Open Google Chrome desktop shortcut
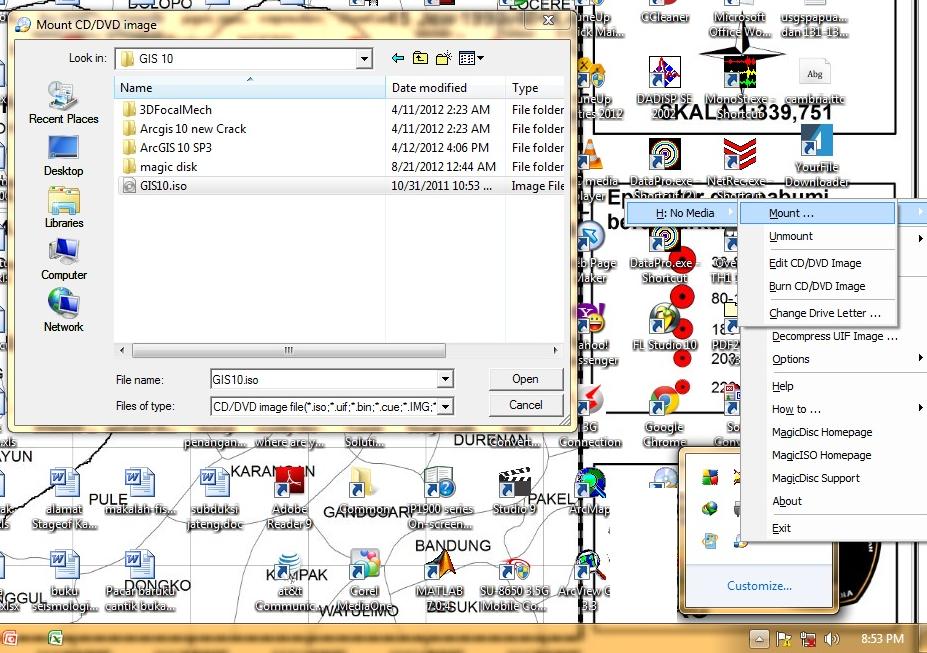Screen dimensions: 927x653 tap(665, 415)
